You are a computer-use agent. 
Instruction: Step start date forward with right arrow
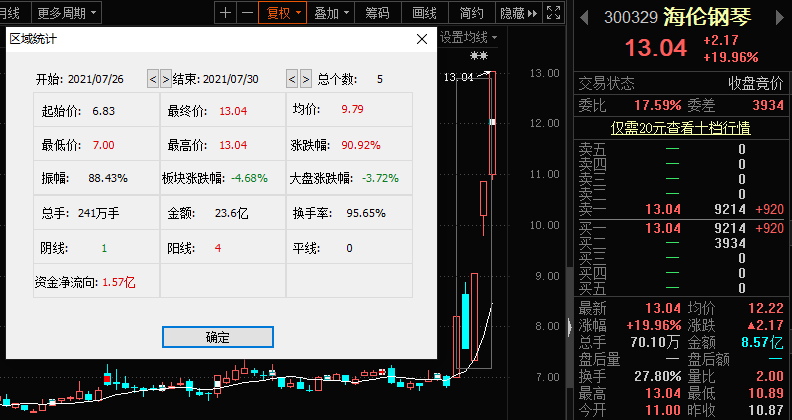166,79
